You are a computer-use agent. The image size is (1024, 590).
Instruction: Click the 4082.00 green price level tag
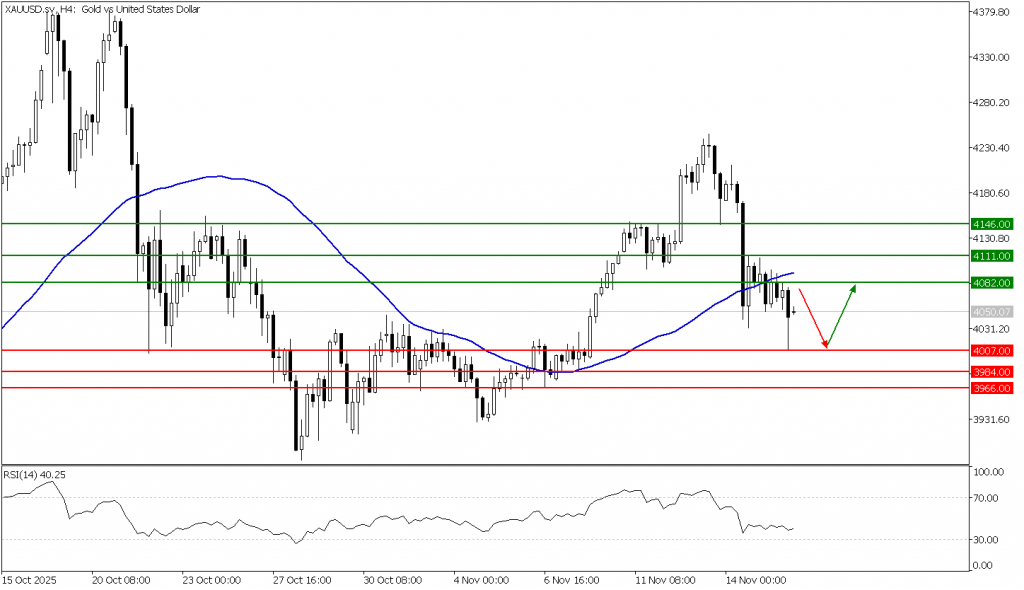pos(993,283)
